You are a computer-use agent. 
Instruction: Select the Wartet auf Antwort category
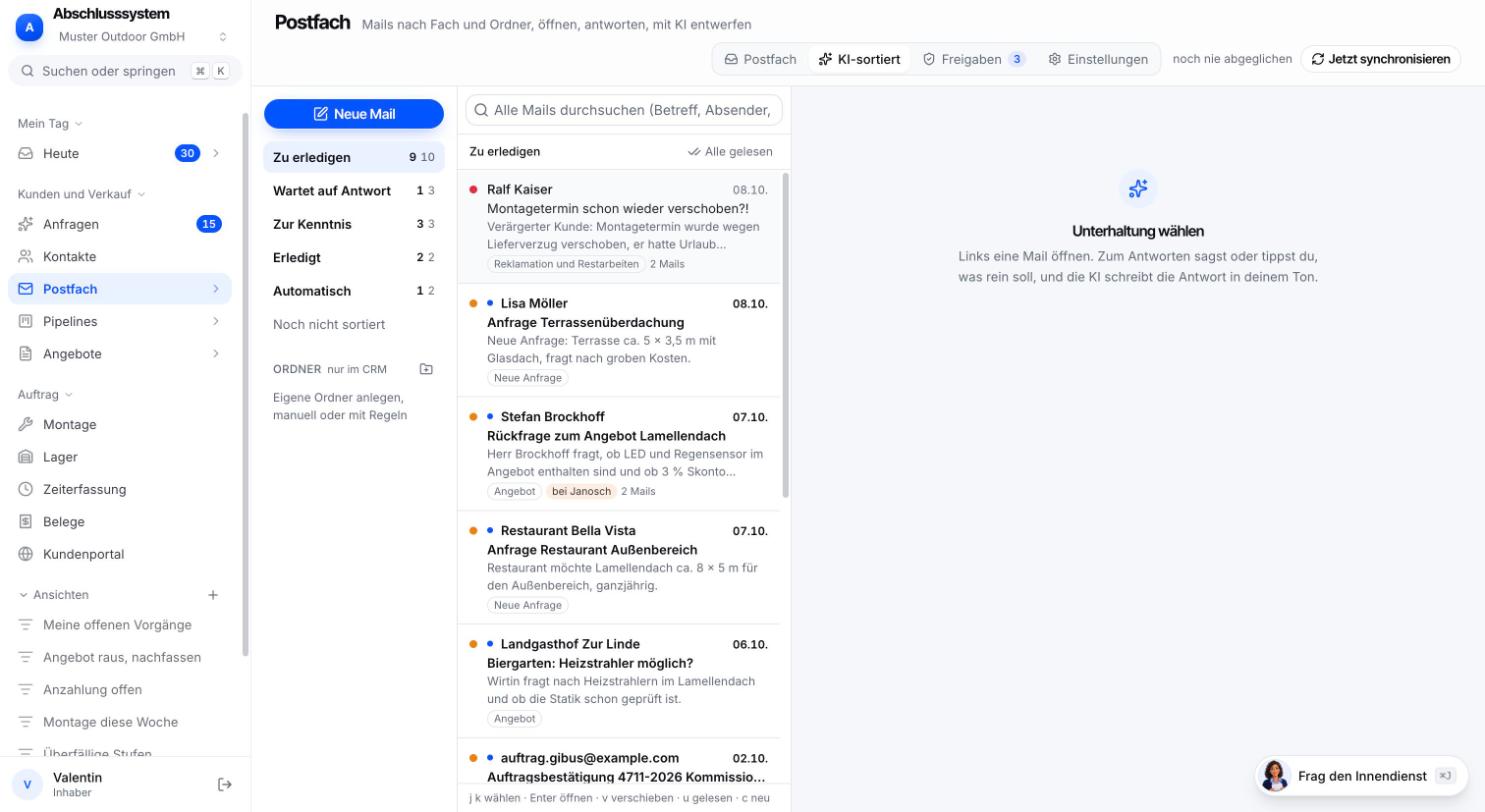[x=354, y=191]
